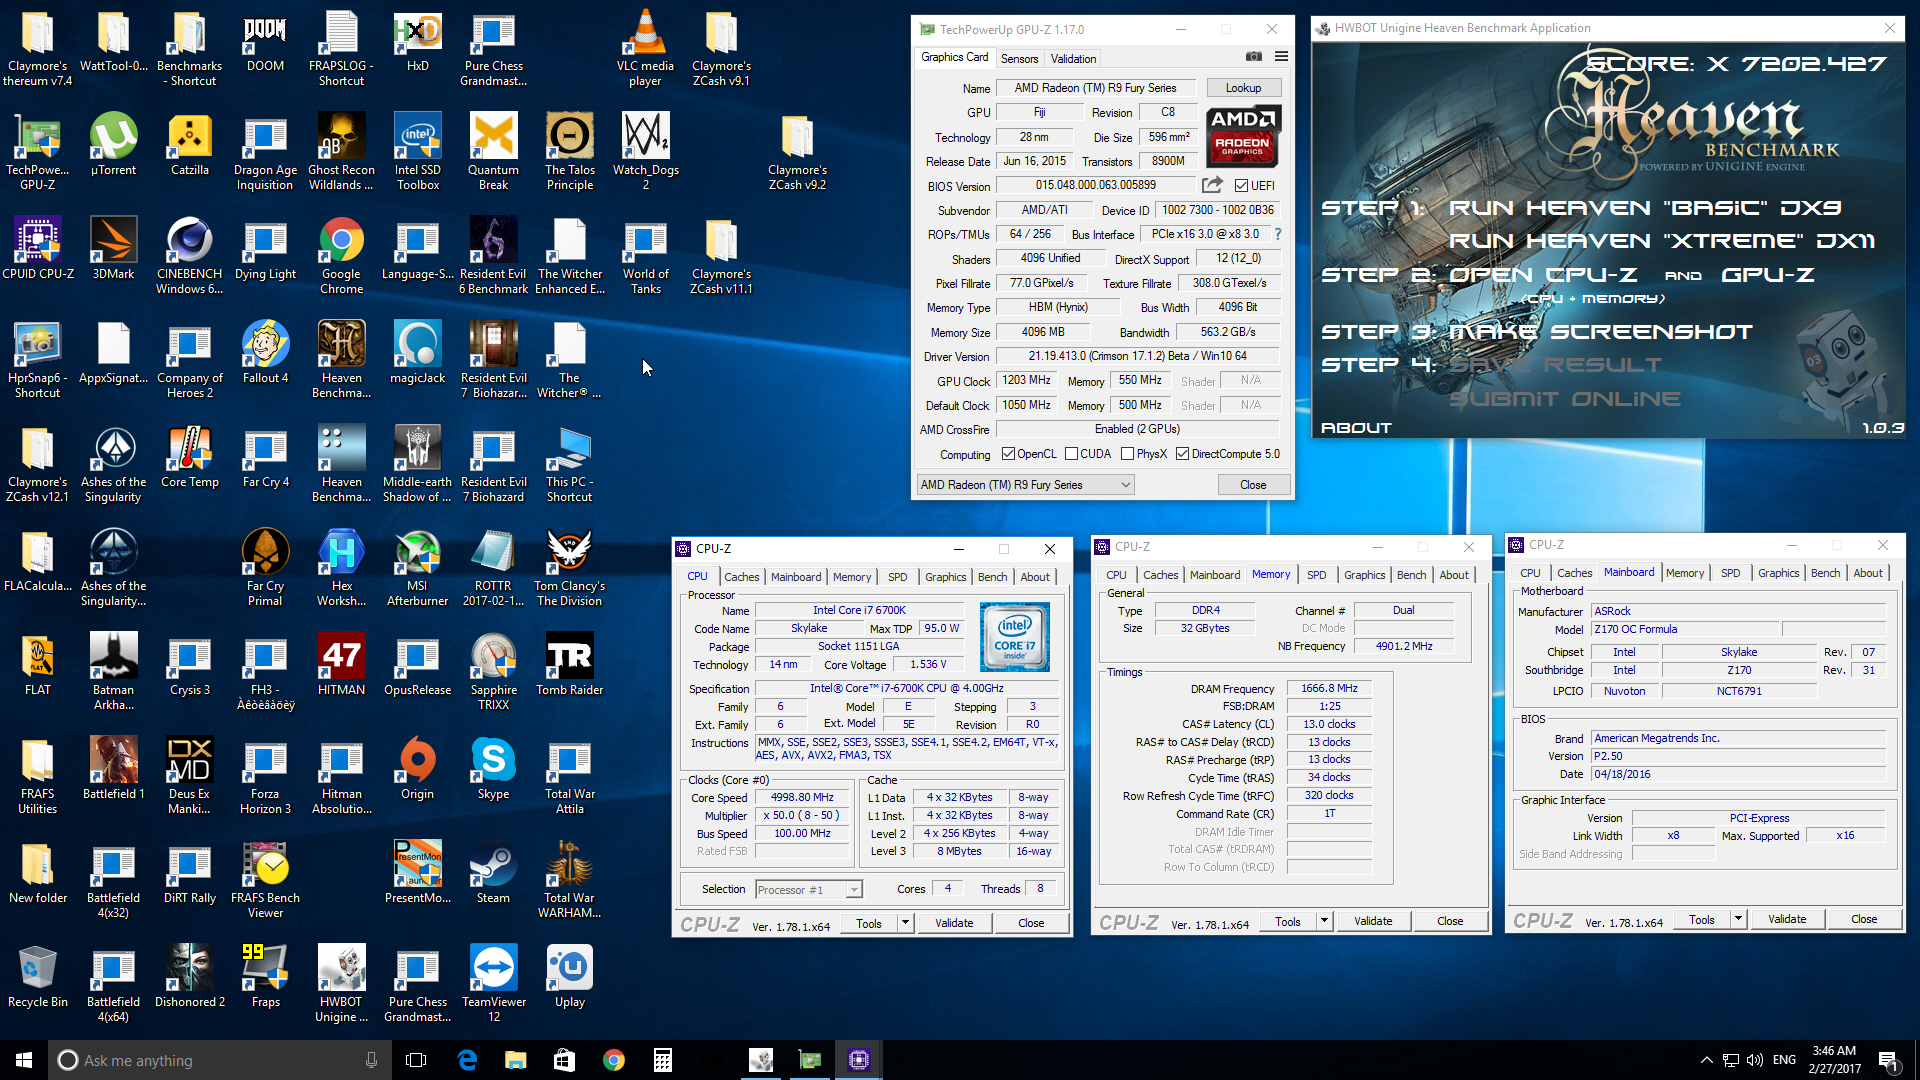Expand the GPU selection dropdown in GPU-Z
Screen dimensions: 1920x1080
click(x=1025, y=485)
